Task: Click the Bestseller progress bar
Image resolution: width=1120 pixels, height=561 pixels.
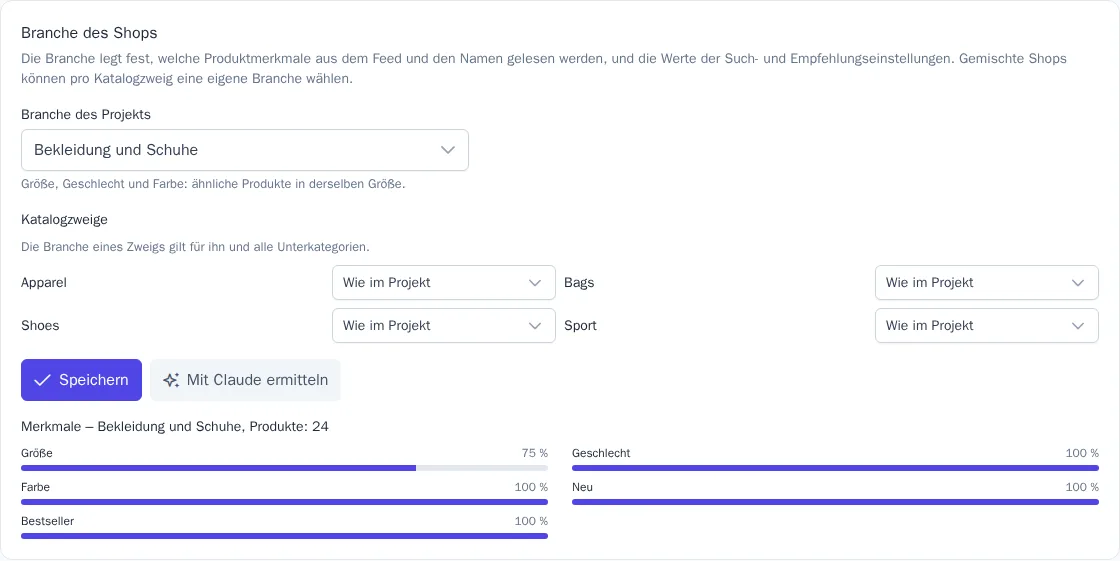Action: (x=284, y=536)
